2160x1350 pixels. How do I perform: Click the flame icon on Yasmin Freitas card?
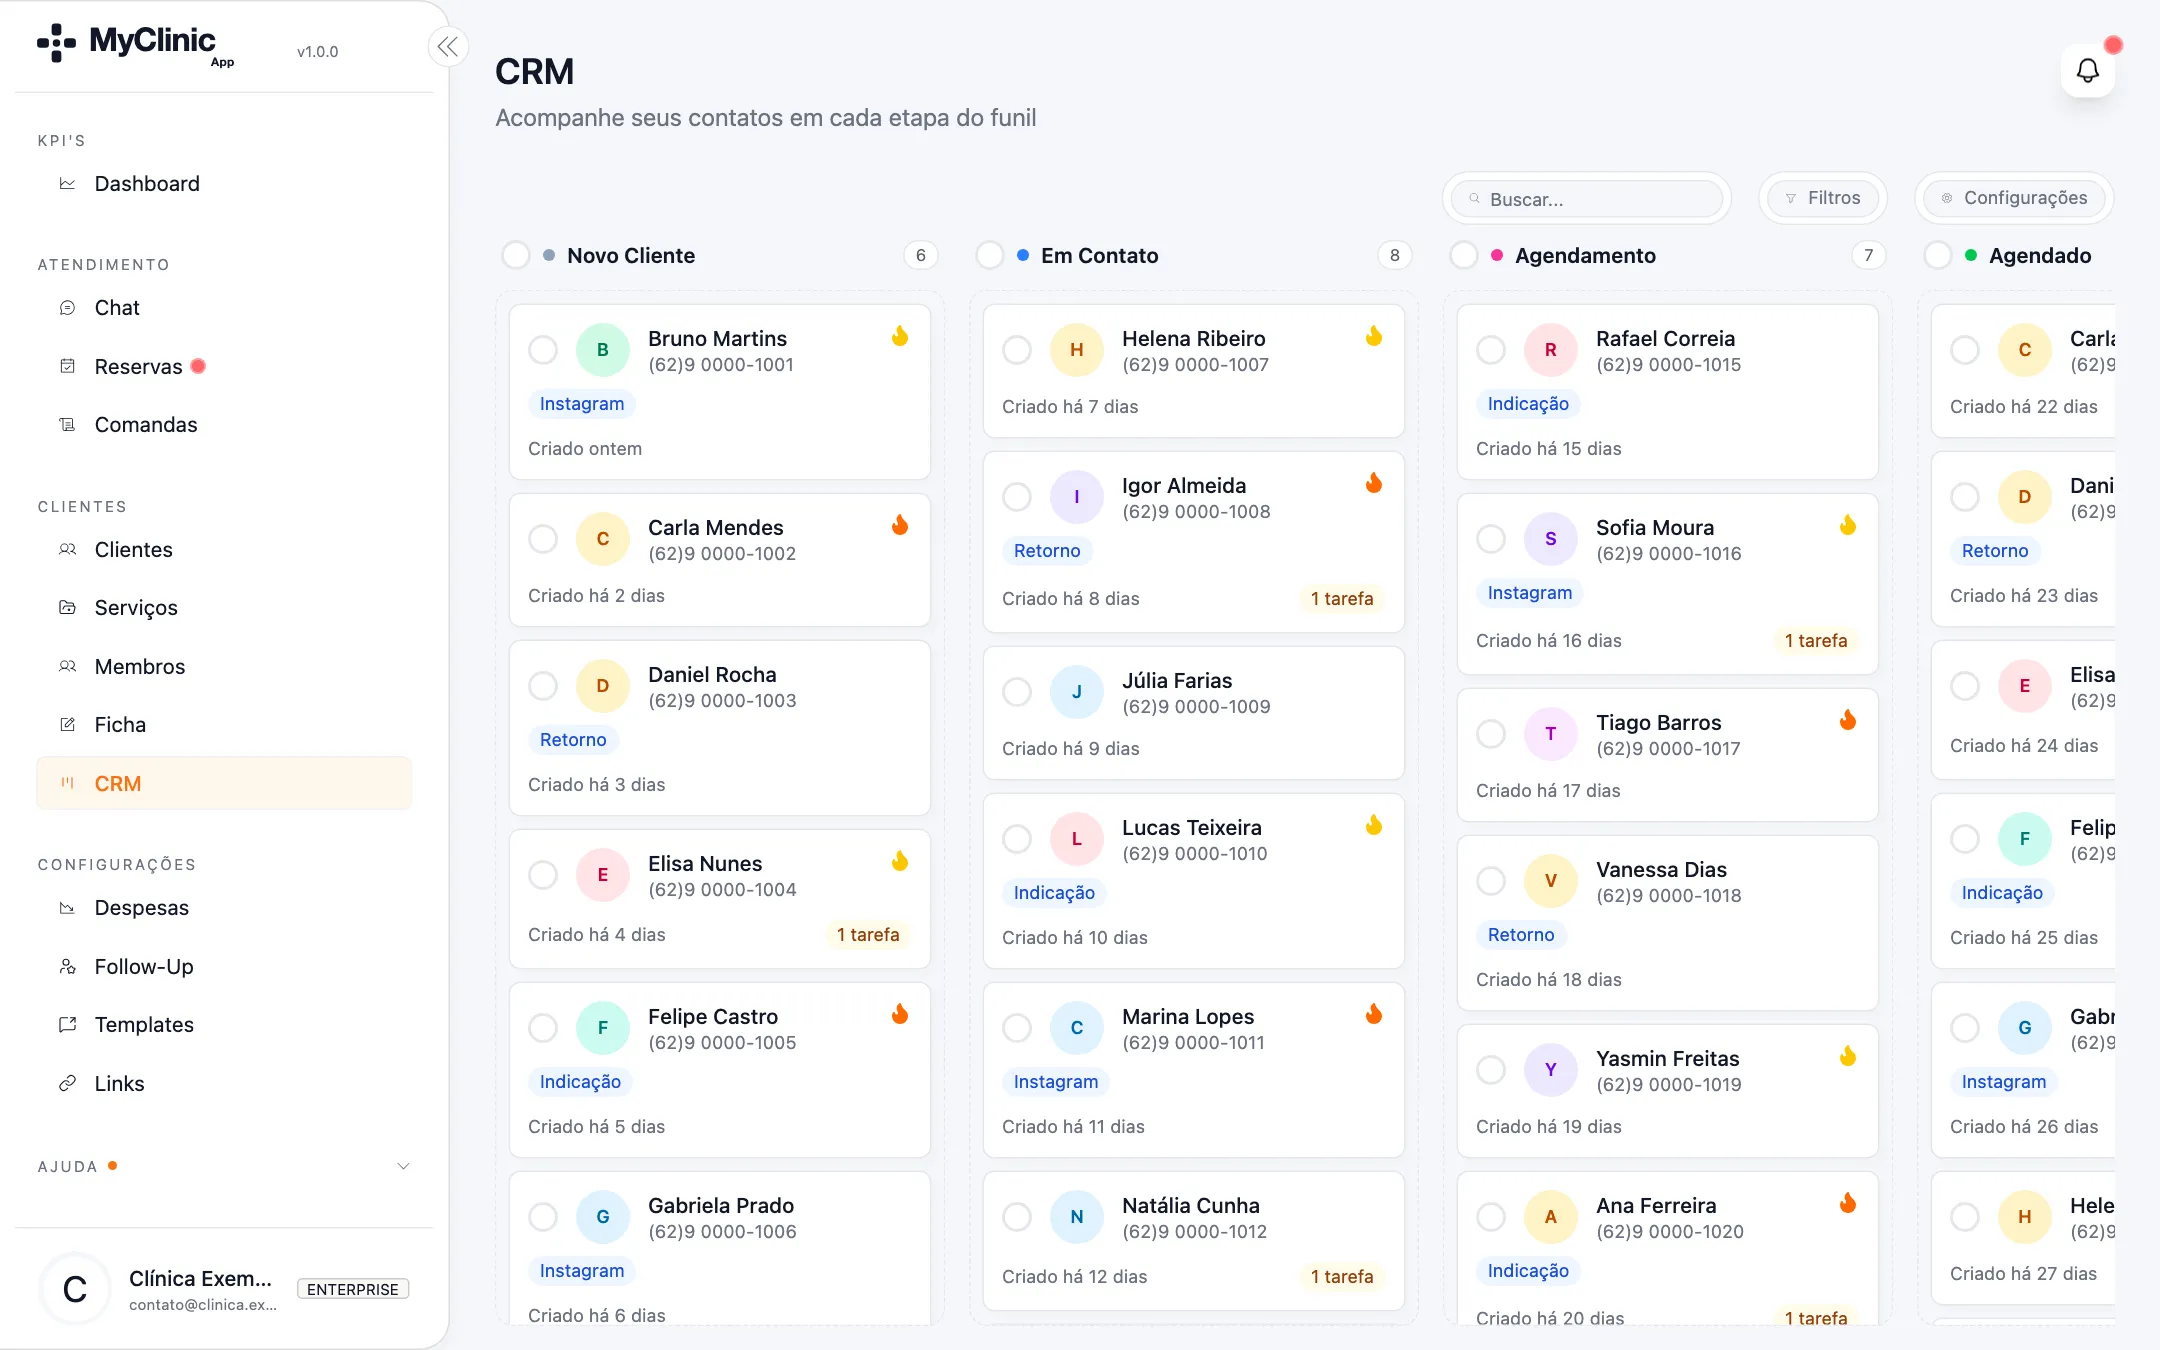(x=1848, y=1056)
